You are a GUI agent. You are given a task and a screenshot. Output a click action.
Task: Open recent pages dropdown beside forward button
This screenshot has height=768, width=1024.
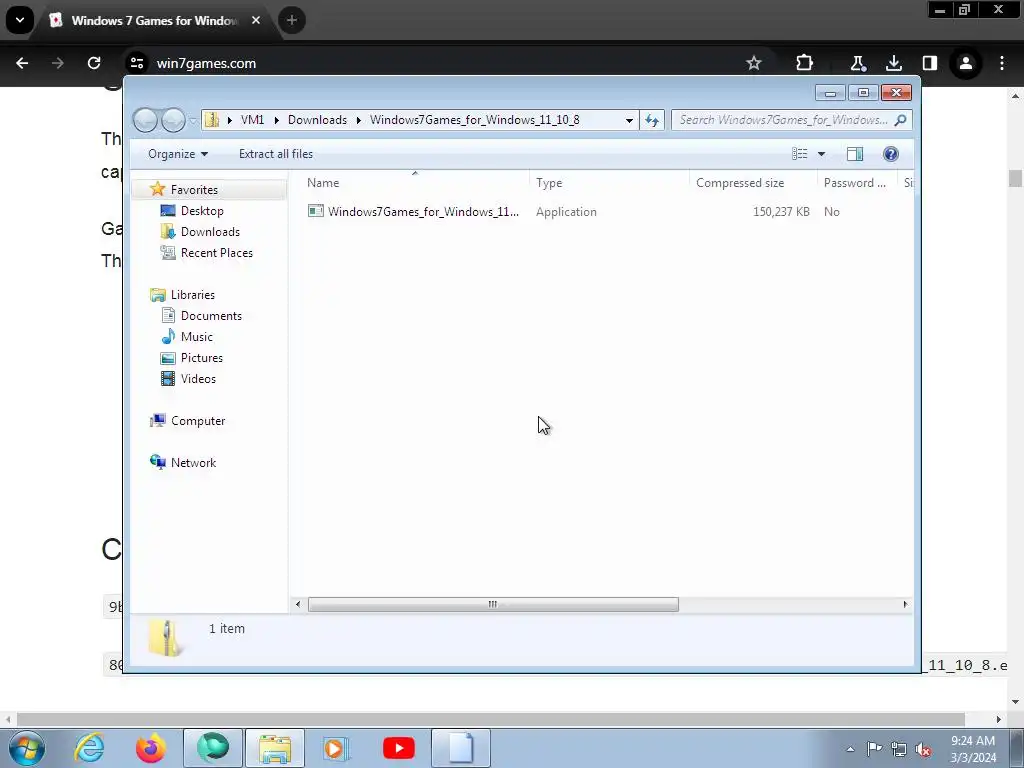[193, 121]
